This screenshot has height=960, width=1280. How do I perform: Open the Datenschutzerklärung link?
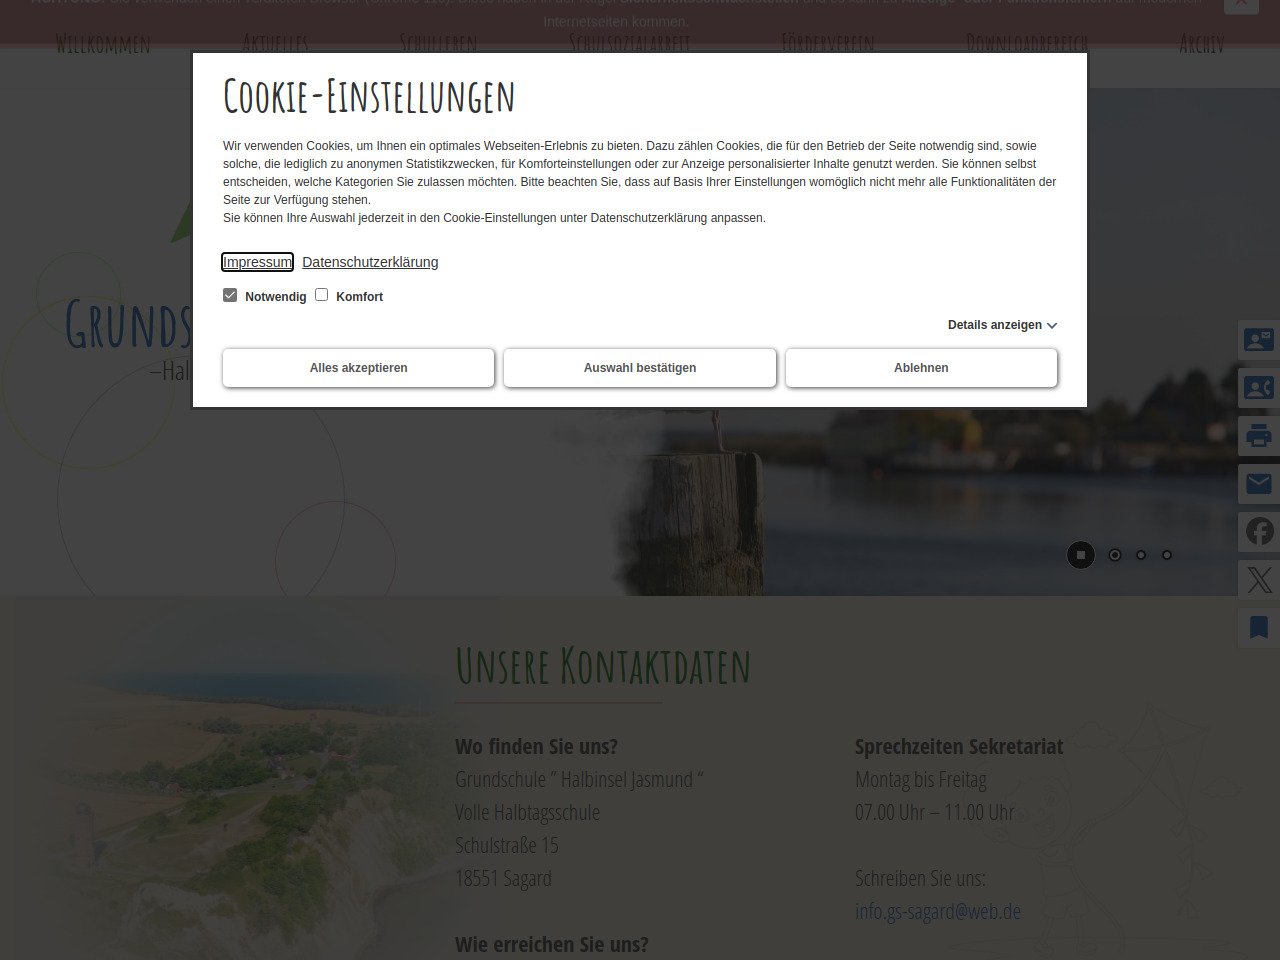[x=370, y=262]
